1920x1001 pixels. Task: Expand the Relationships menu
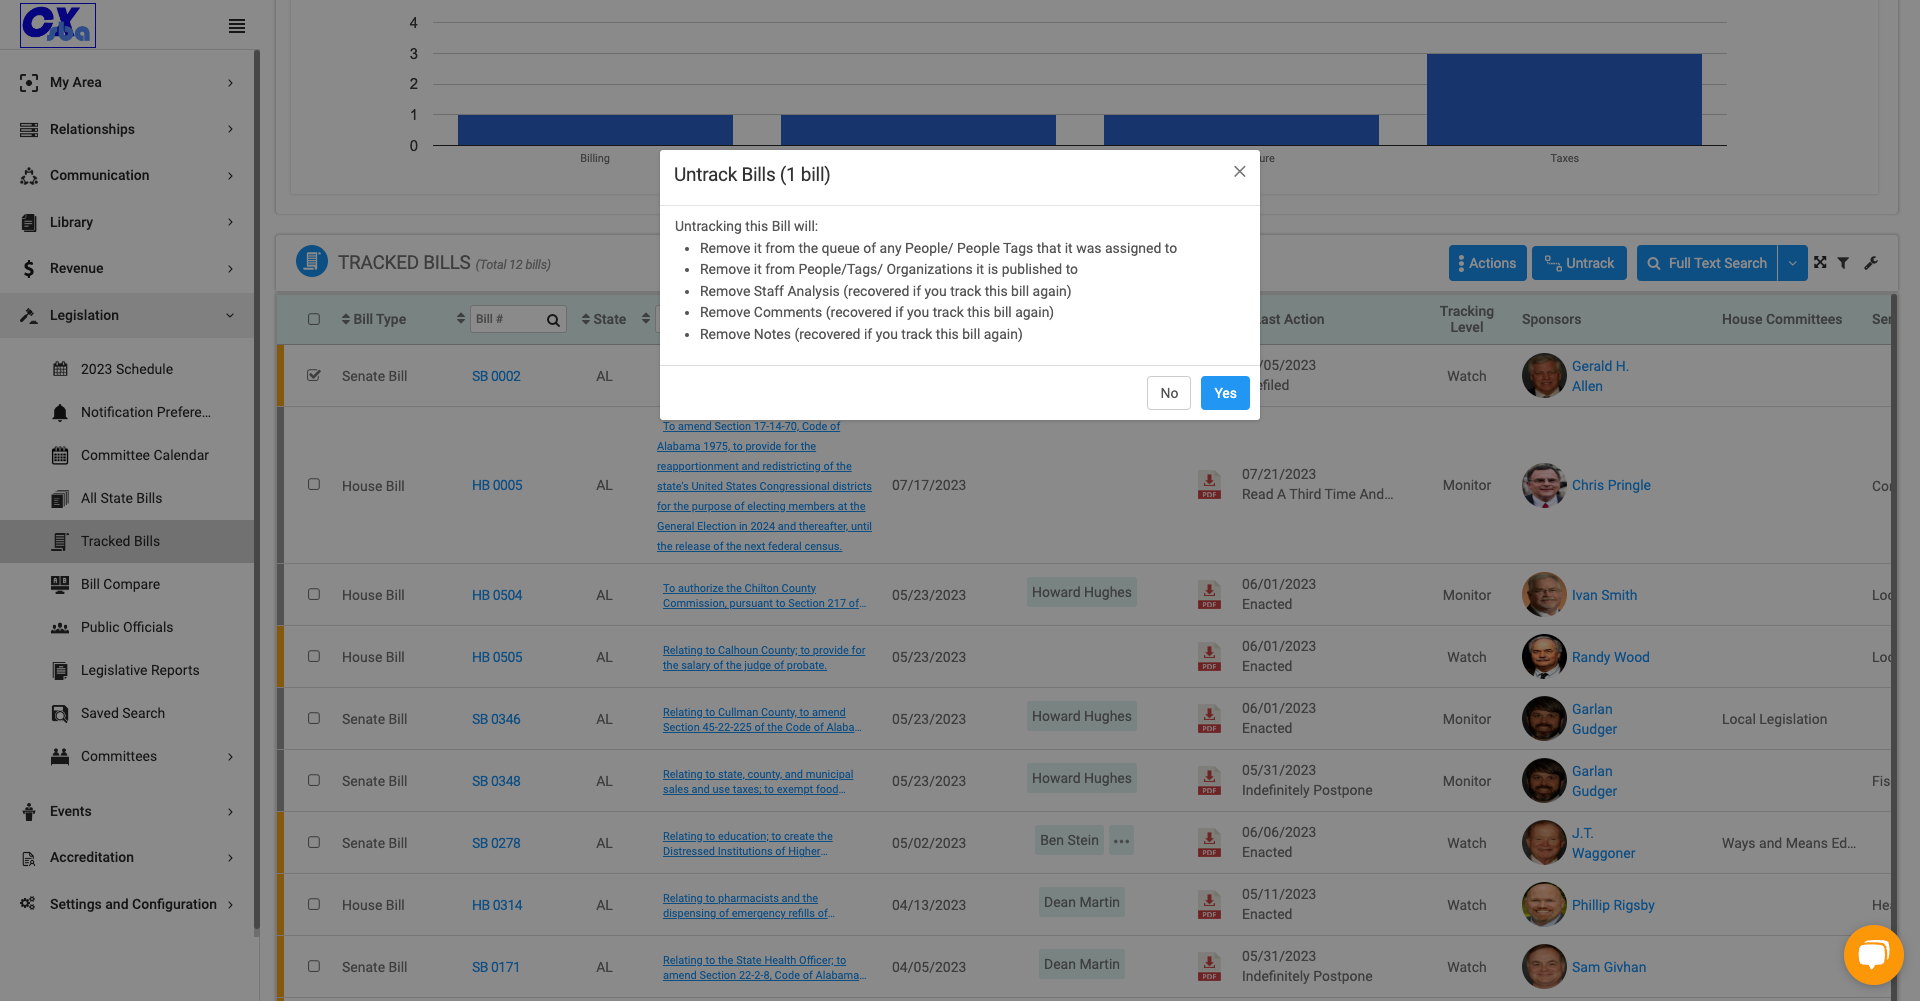127,129
